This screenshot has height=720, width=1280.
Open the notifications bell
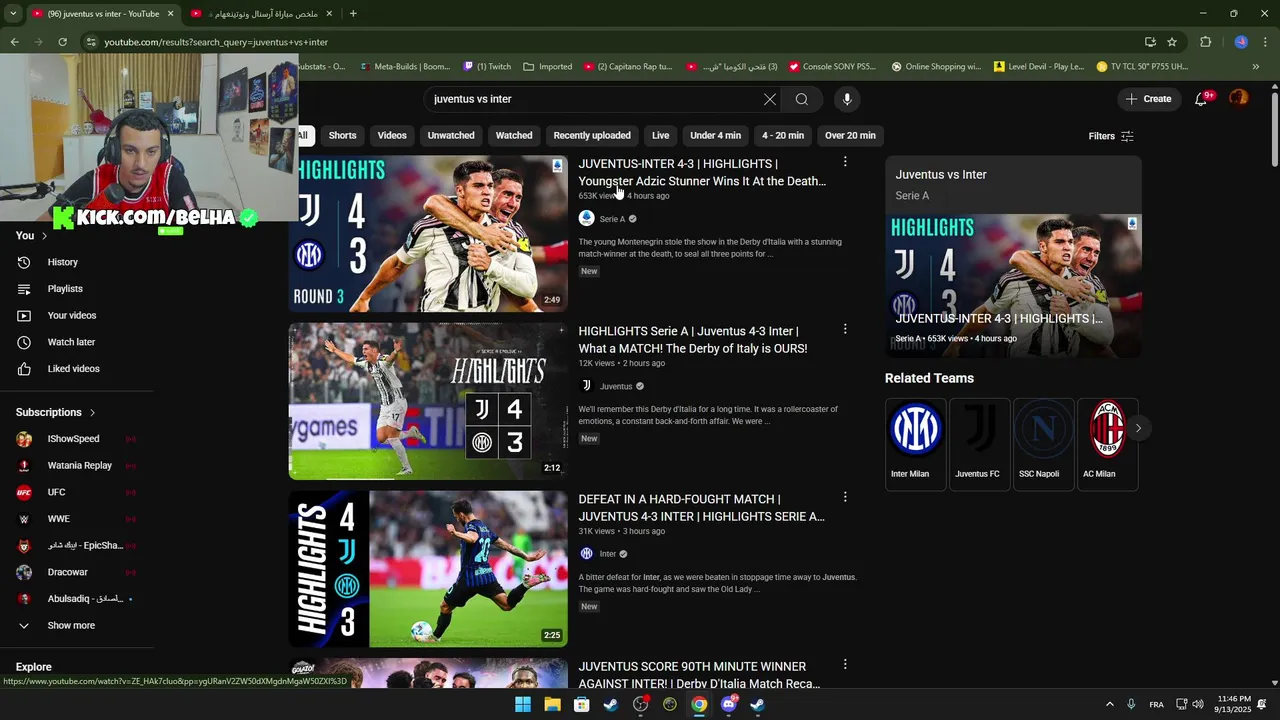[x=1202, y=99]
